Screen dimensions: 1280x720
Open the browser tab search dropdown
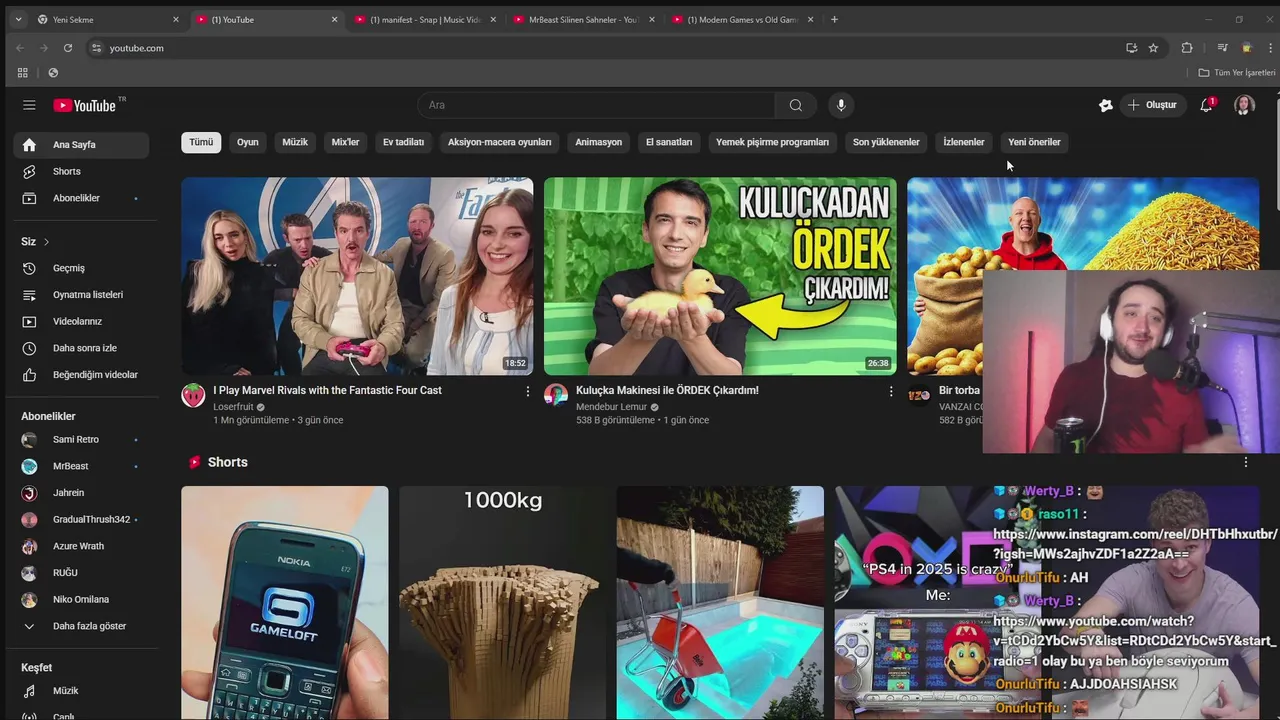click(x=18, y=19)
